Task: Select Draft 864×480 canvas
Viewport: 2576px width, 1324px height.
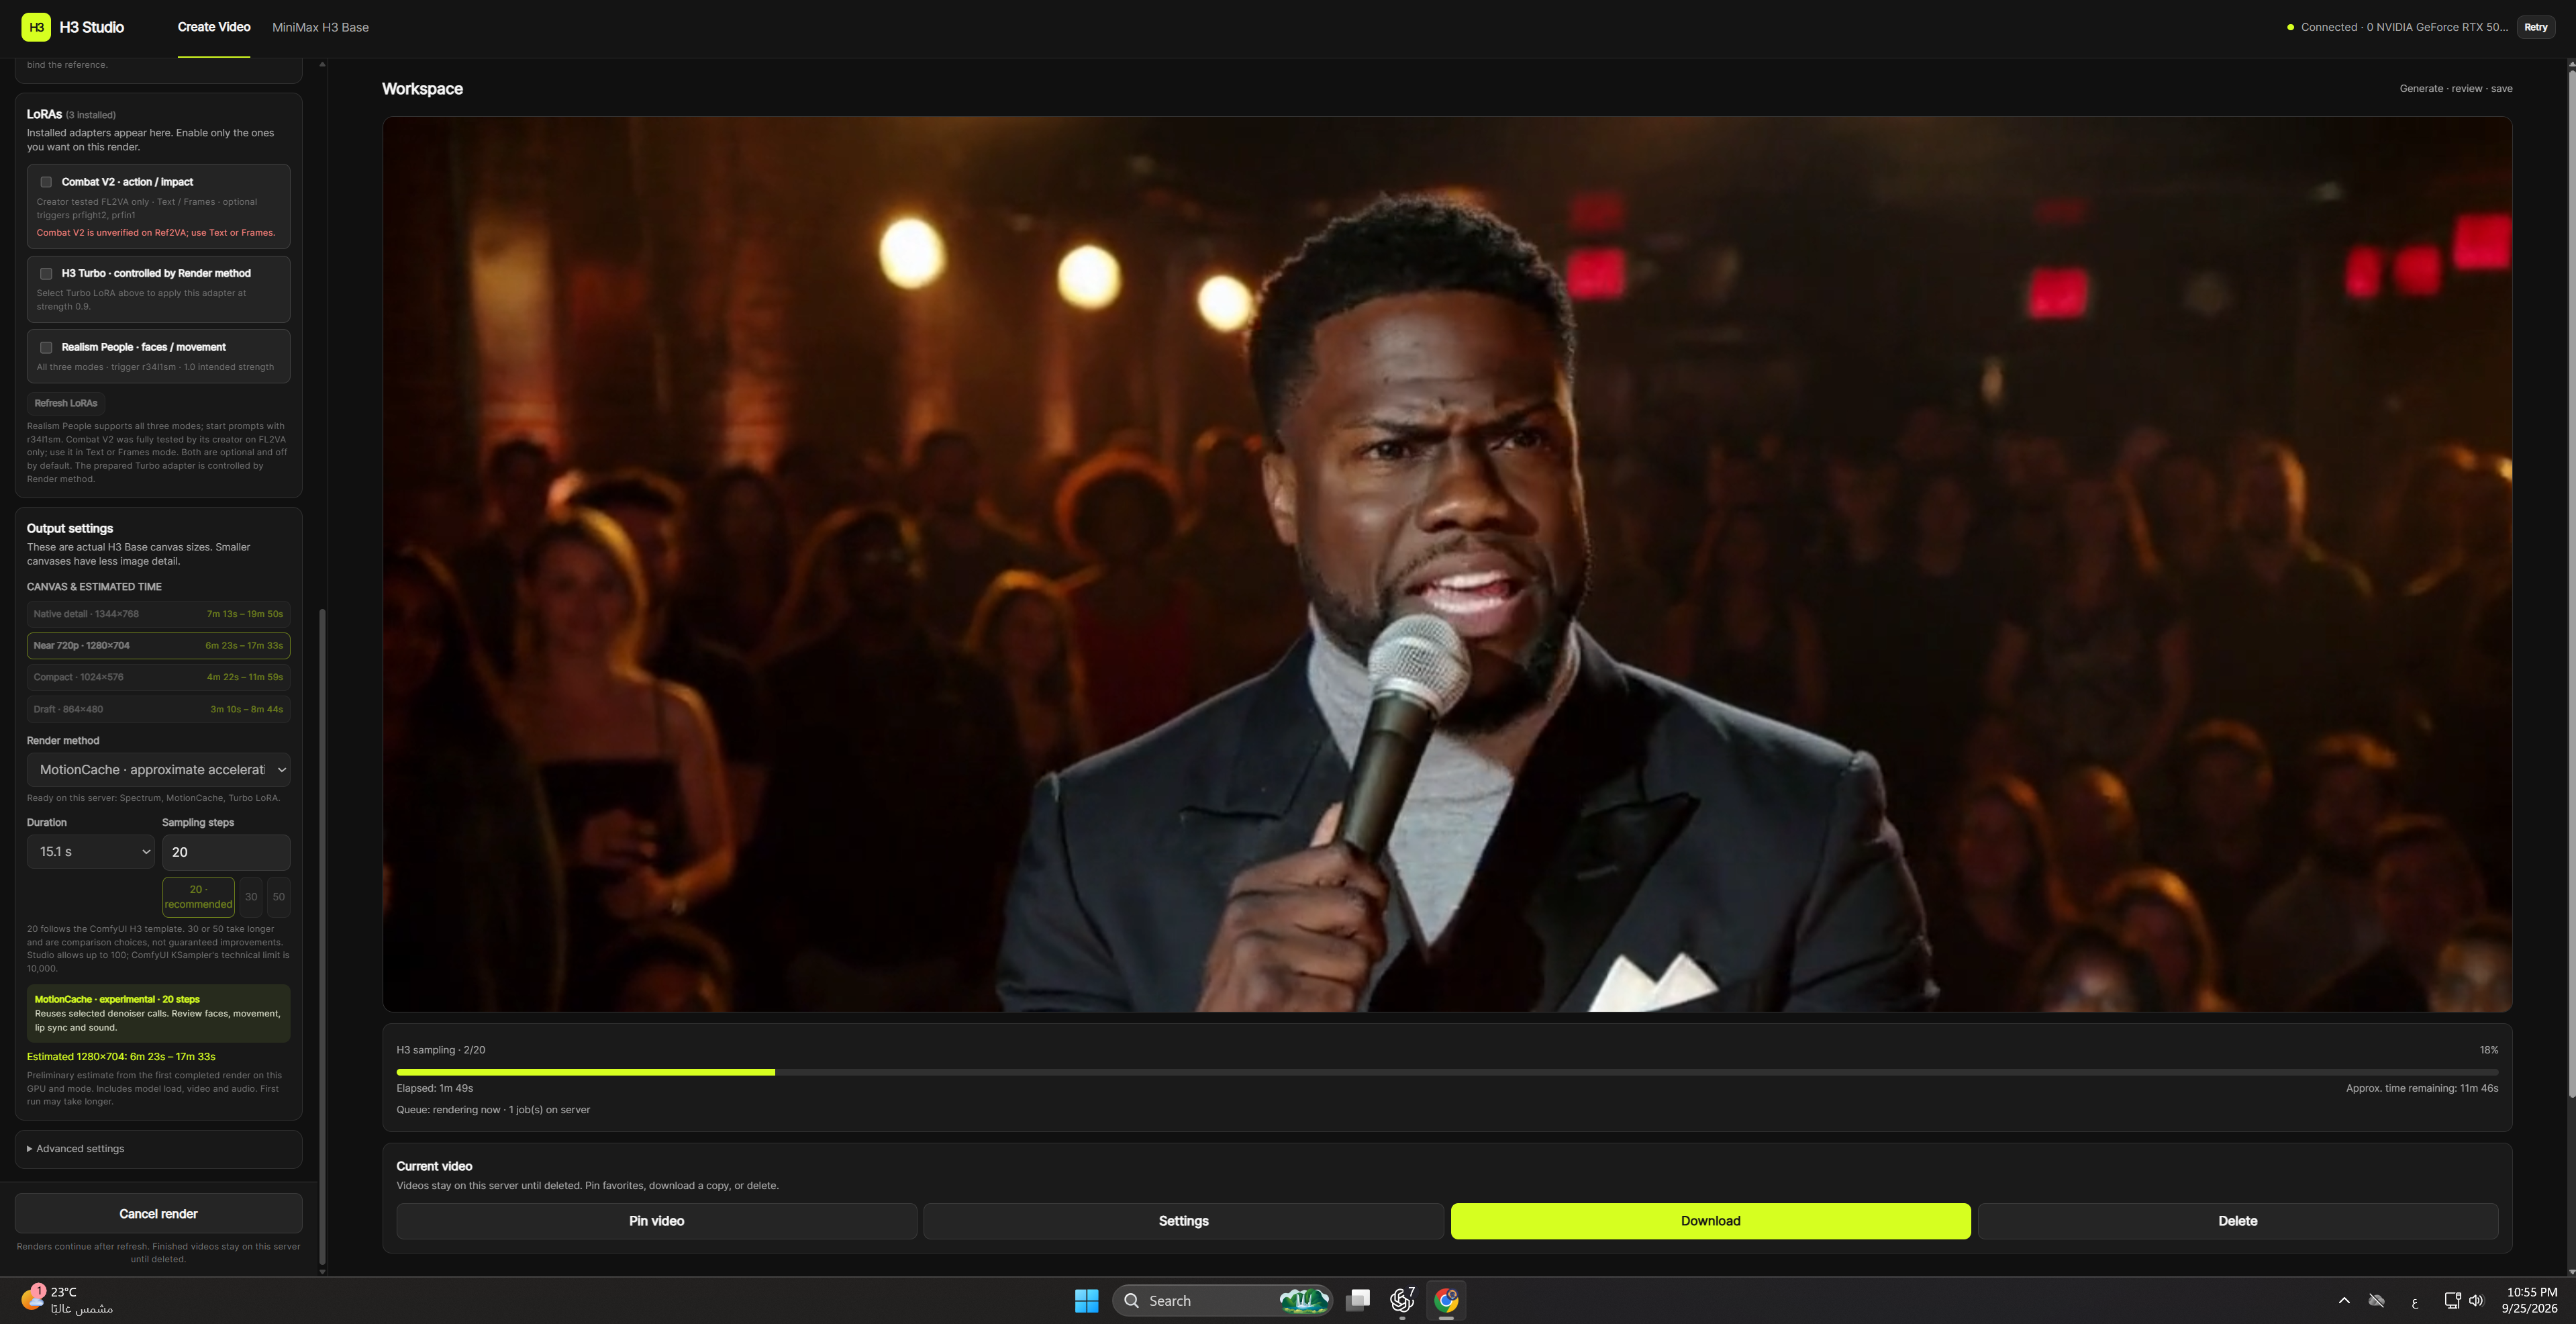Action: pyautogui.click(x=158, y=709)
